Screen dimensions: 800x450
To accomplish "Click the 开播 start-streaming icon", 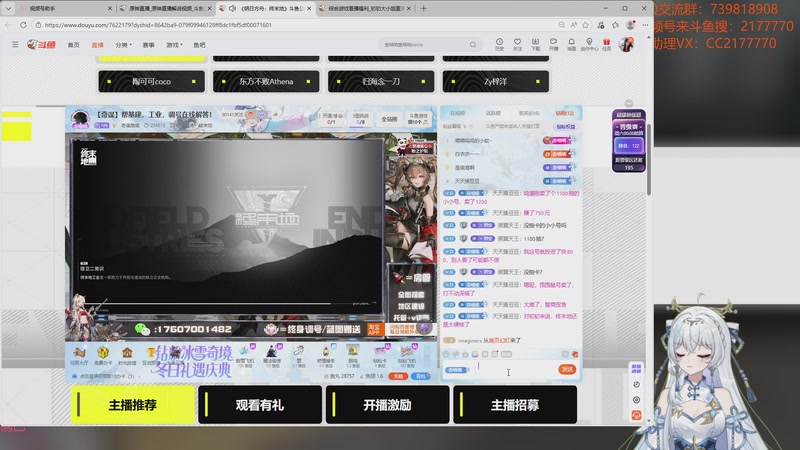I will 554,44.
